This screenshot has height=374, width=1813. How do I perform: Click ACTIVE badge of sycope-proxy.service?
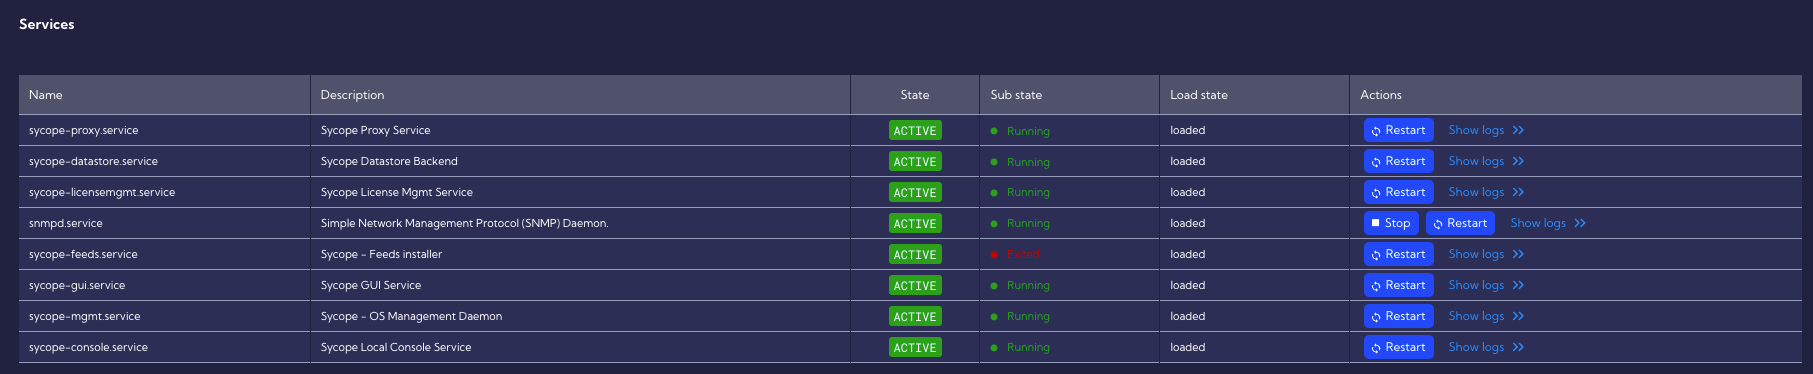pyautogui.click(x=915, y=130)
